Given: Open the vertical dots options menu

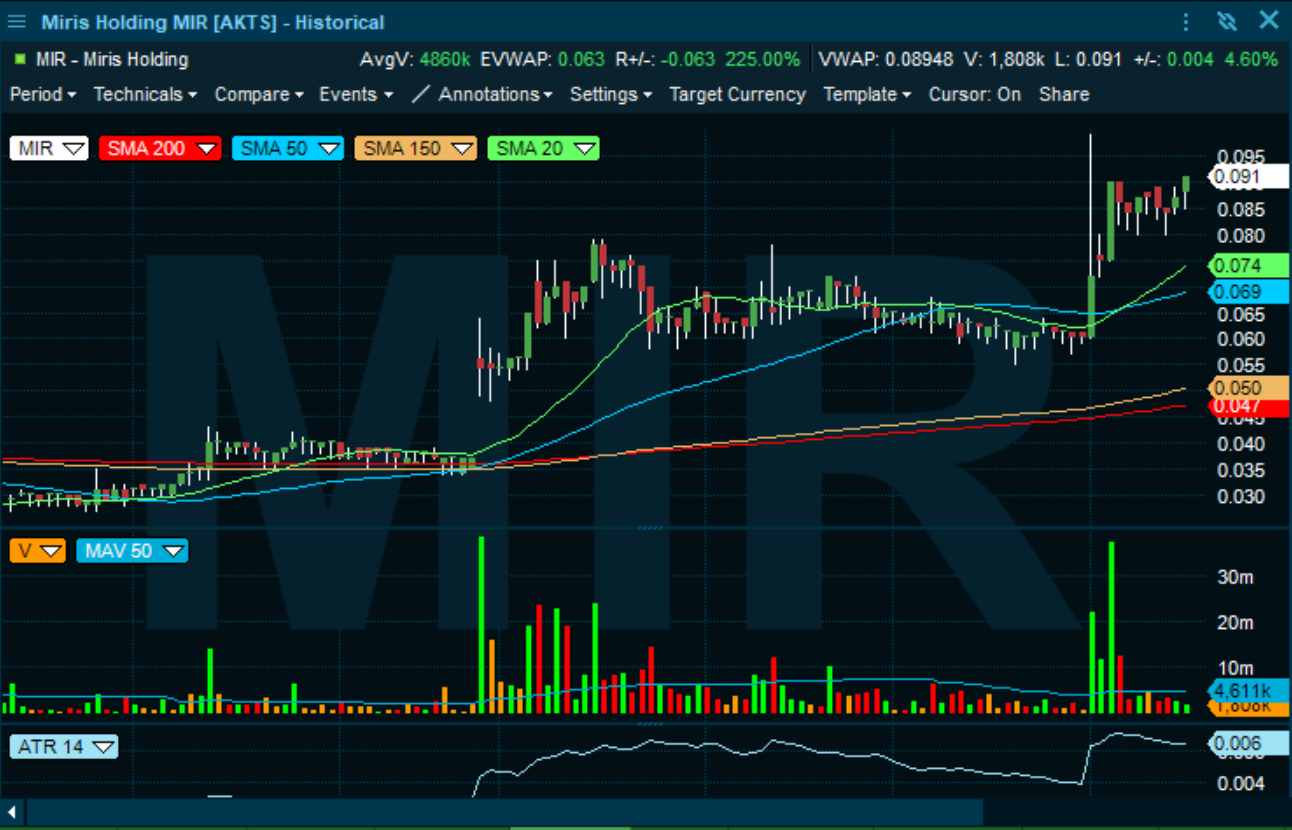Looking at the screenshot, I should coord(1186,22).
